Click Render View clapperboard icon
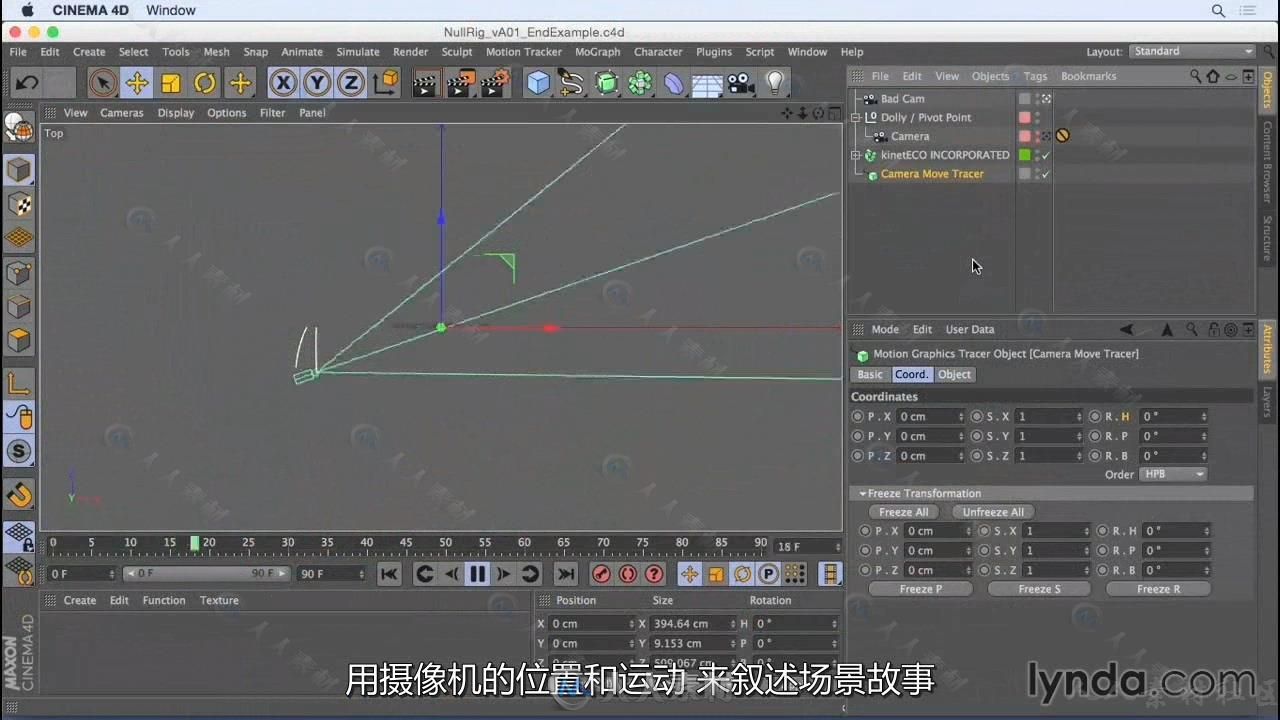Image resolution: width=1280 pixels, height=720 pixels. tap(425, 83)
